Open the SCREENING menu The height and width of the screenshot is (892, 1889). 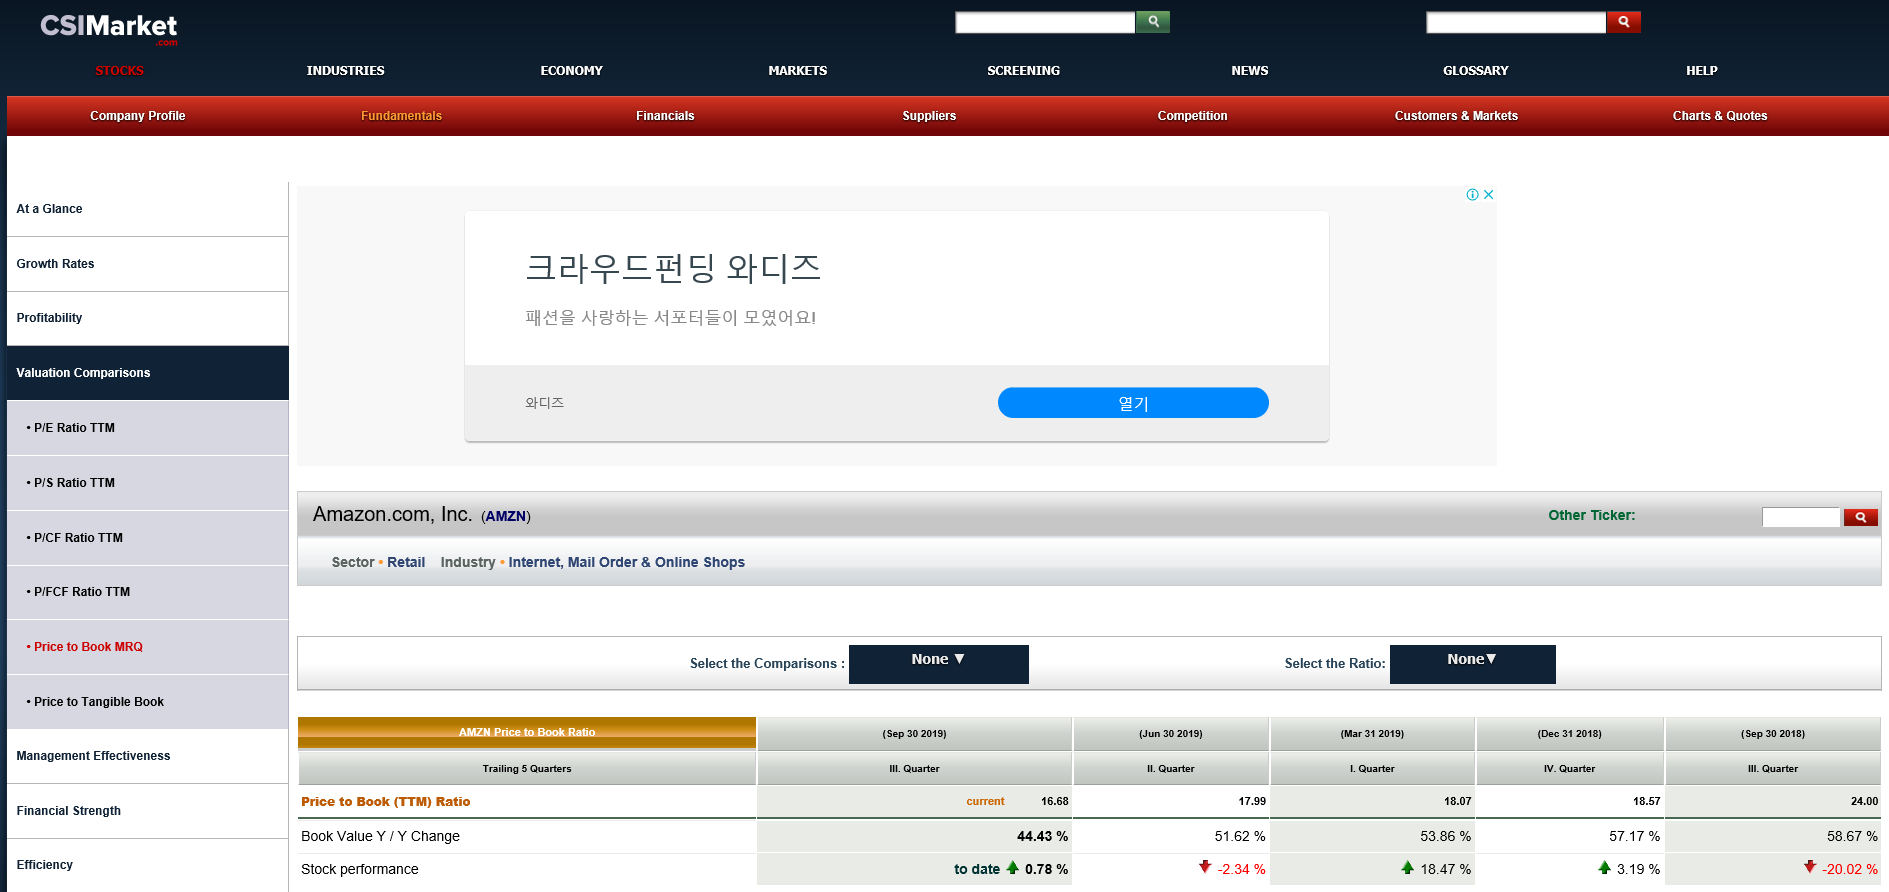[x=1023, y=71]
